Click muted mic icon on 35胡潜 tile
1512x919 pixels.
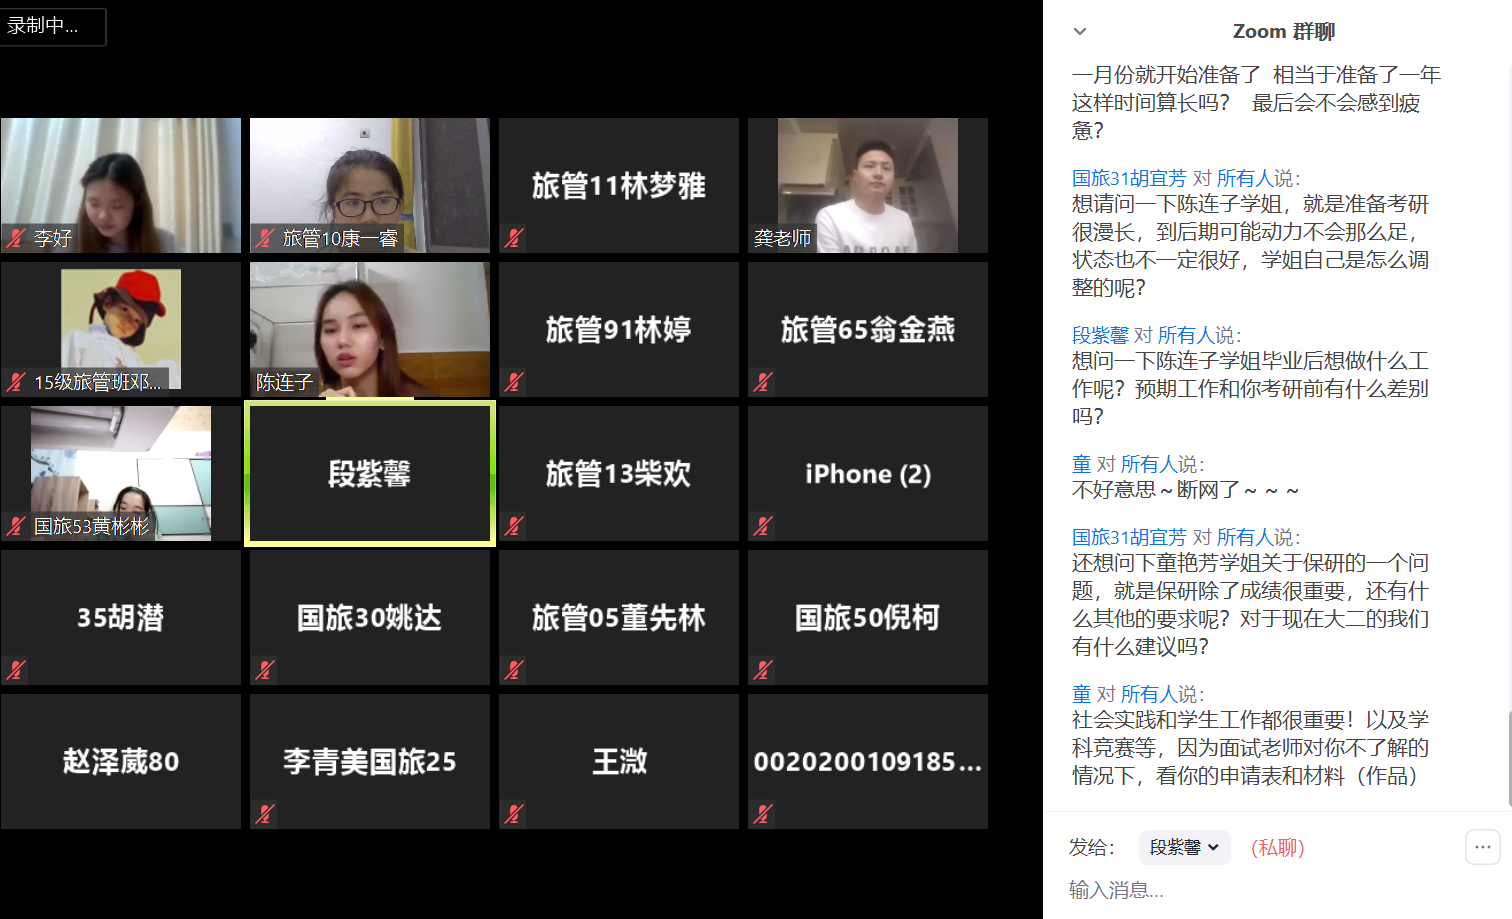click(x=16, y=670)
